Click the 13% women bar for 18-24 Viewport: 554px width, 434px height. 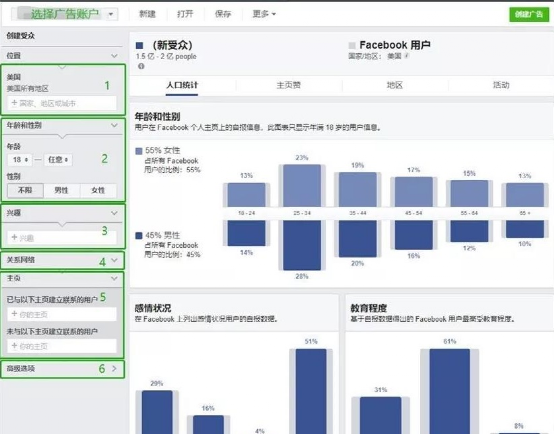pyautogui.click(x=246, y=195)
